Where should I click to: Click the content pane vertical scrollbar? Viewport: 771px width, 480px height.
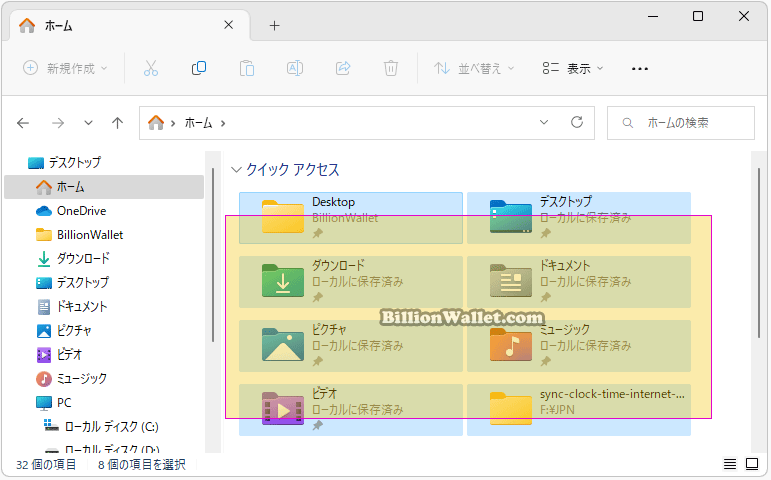pyautogui.click(x=759, y=253)
